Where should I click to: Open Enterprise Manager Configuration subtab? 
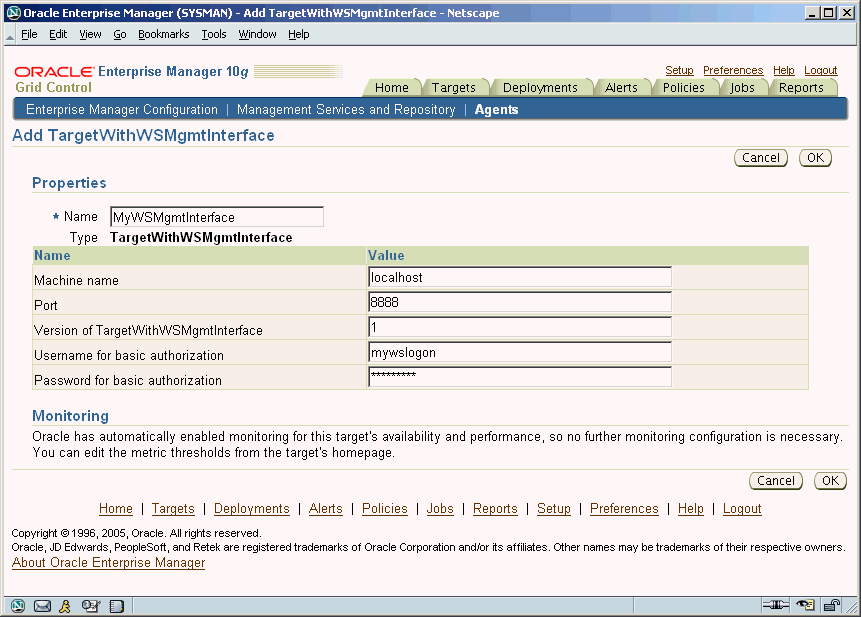(122, 110)
